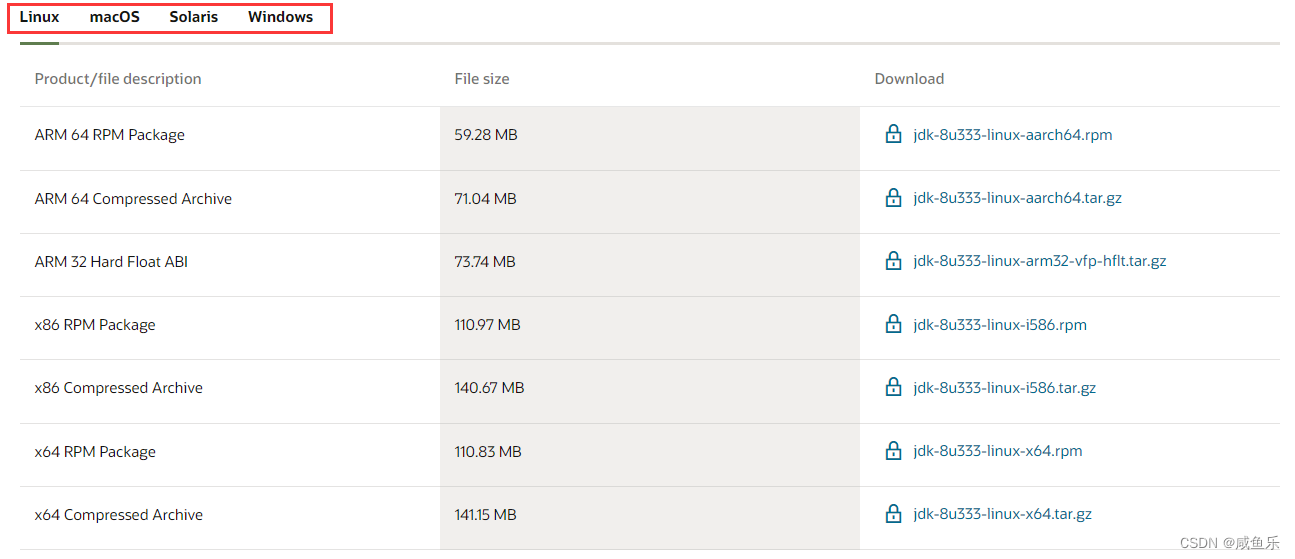Viewport: 1295px width, 559px height.
Task: Switch to the Windows tab
Action: click(x=281, y=17)
